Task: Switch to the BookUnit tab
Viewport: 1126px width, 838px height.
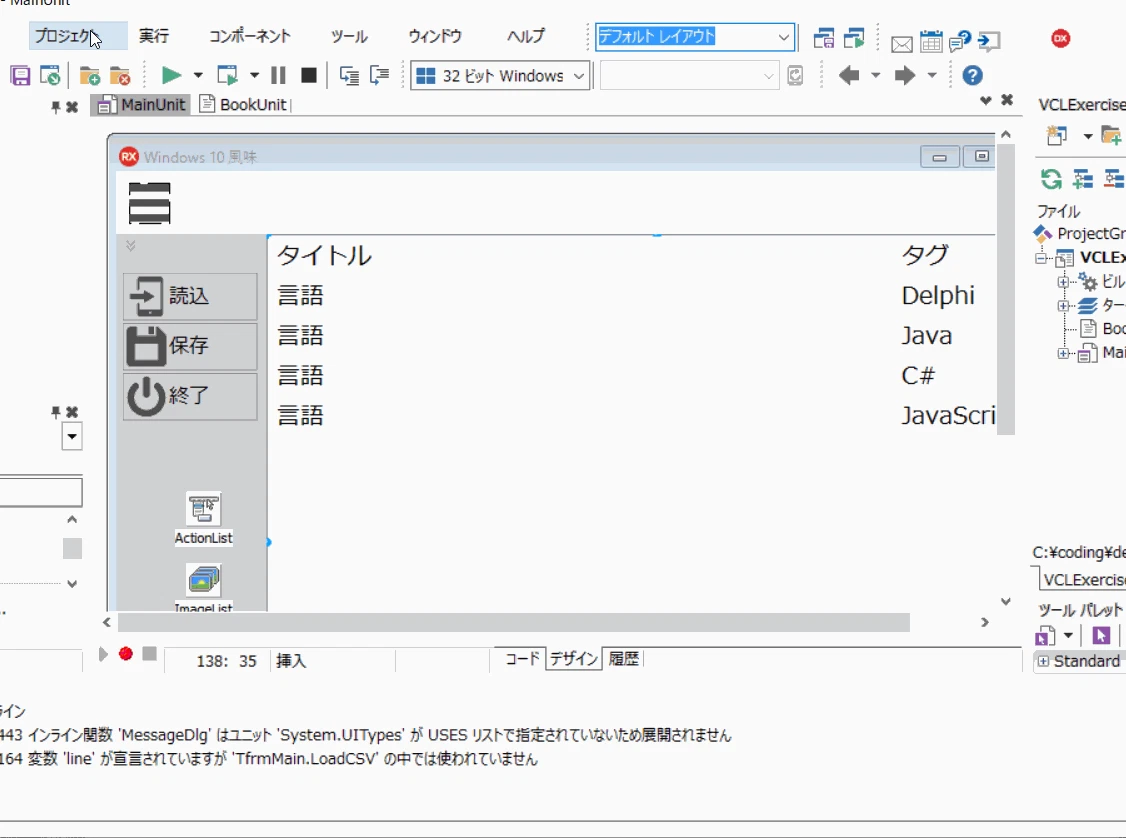Action: click(244, 105)
